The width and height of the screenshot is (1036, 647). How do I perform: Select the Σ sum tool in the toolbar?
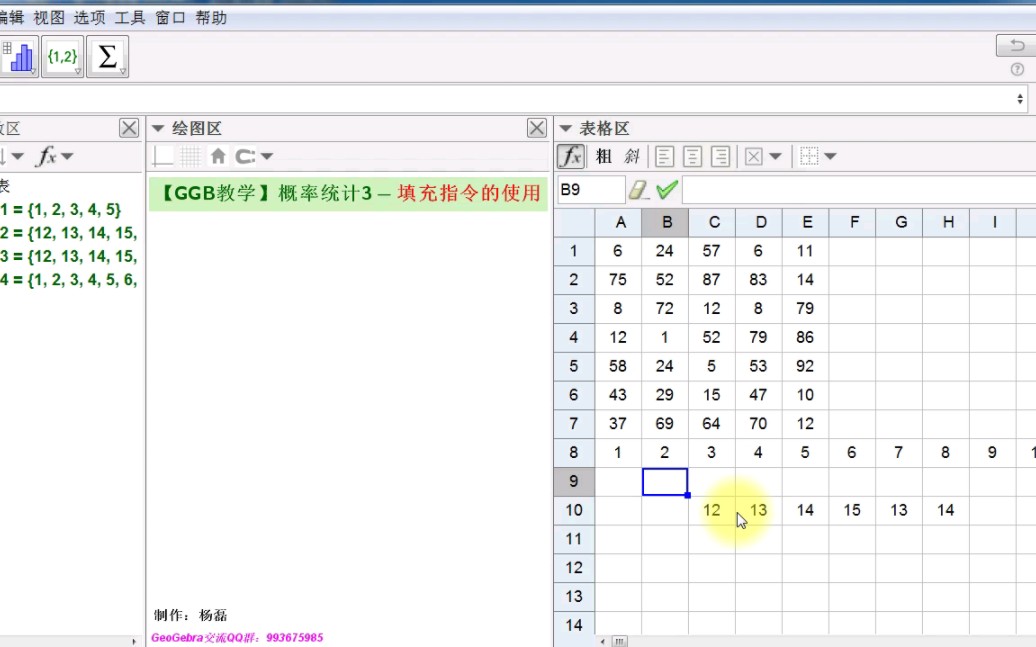click(x=106, y=55)
